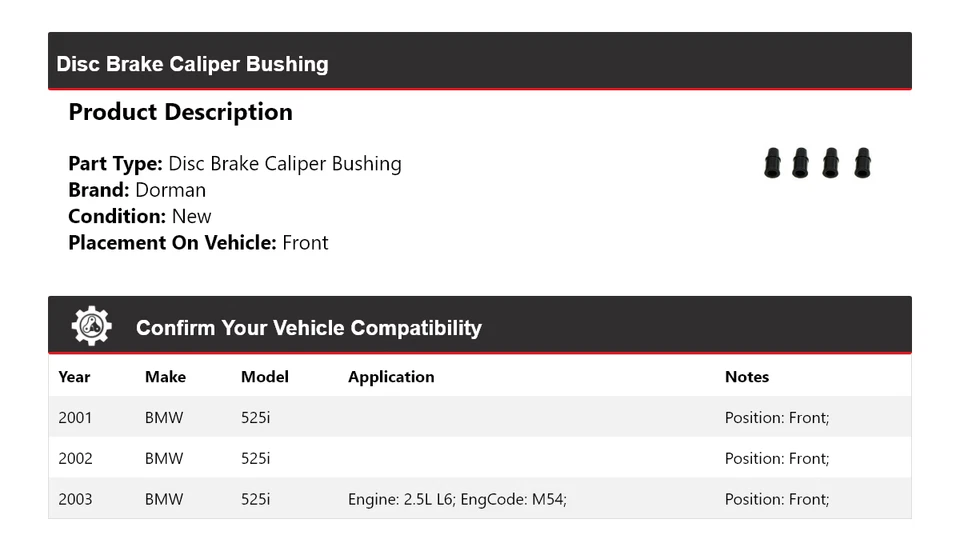The image size is (960, 551).
Task: Click the Model column header
Action: [264, 377]
